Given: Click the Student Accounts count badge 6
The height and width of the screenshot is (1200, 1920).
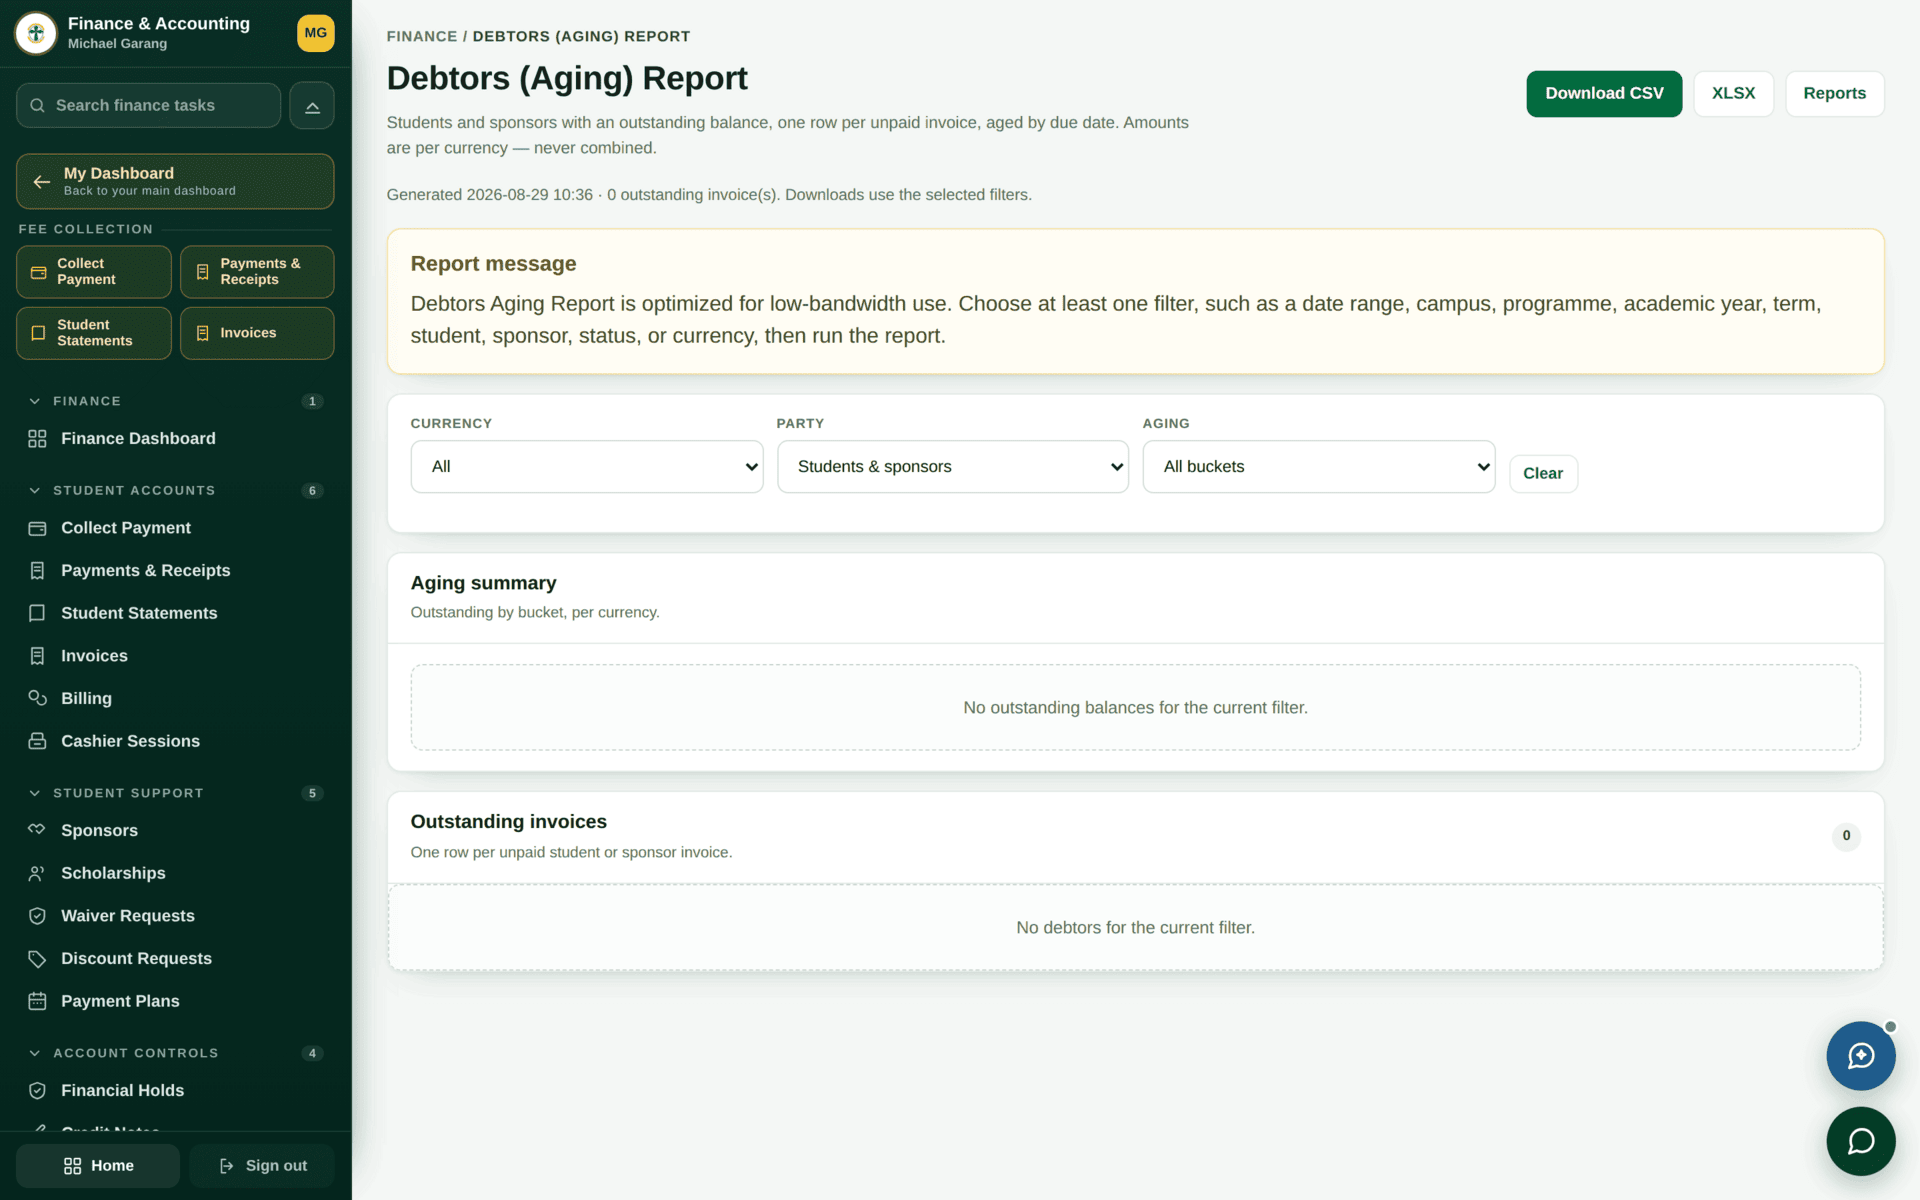Looking at the screenshot, I should click(x=312, y=491).
